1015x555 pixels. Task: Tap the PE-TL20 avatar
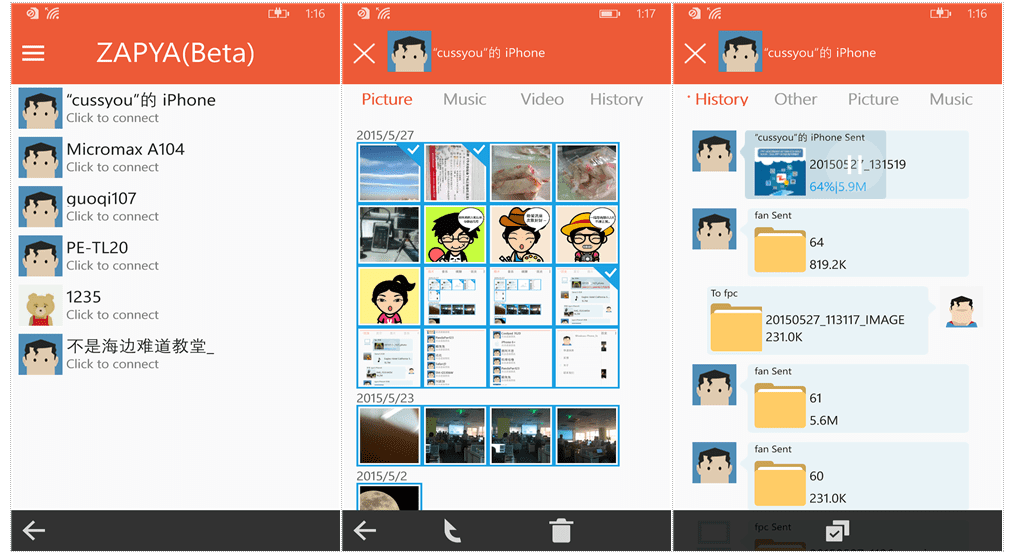(x=40, y=256)
